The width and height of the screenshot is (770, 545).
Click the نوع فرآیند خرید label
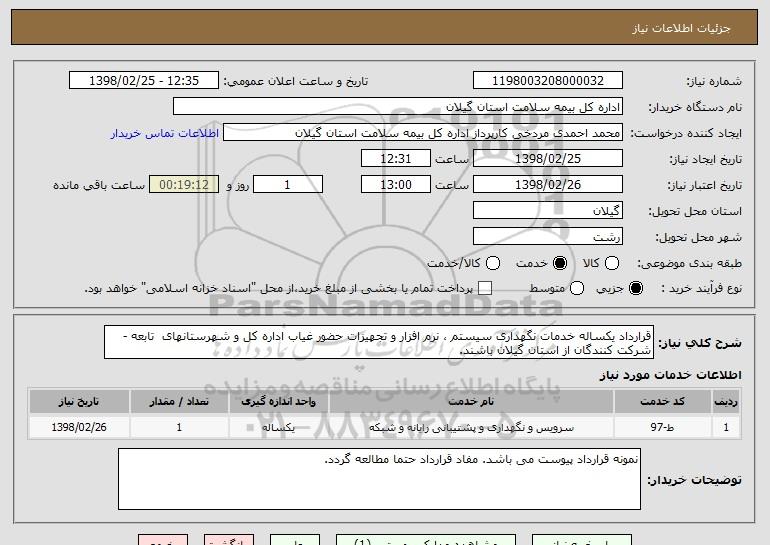[701, 288]
